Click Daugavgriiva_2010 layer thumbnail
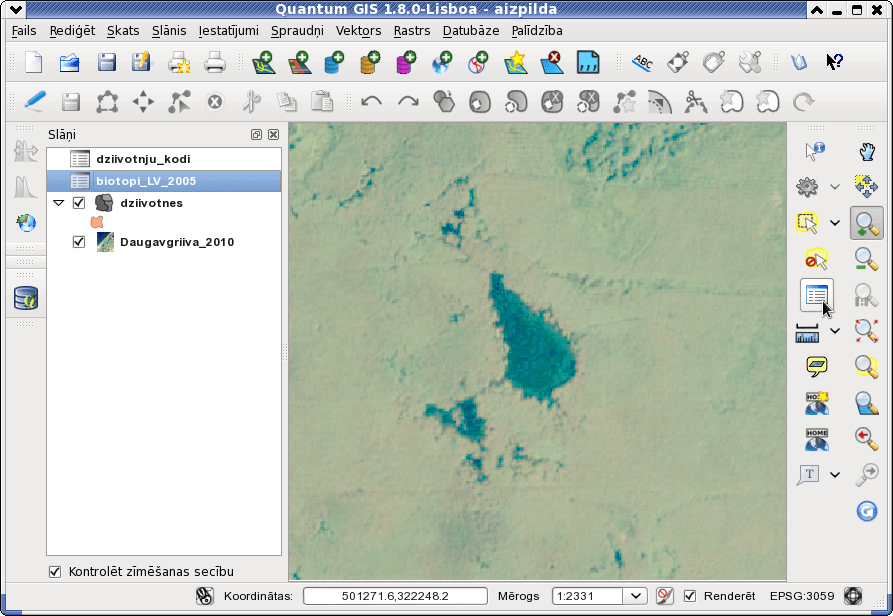This screenshot has width=893, height=616. [105, 242]
